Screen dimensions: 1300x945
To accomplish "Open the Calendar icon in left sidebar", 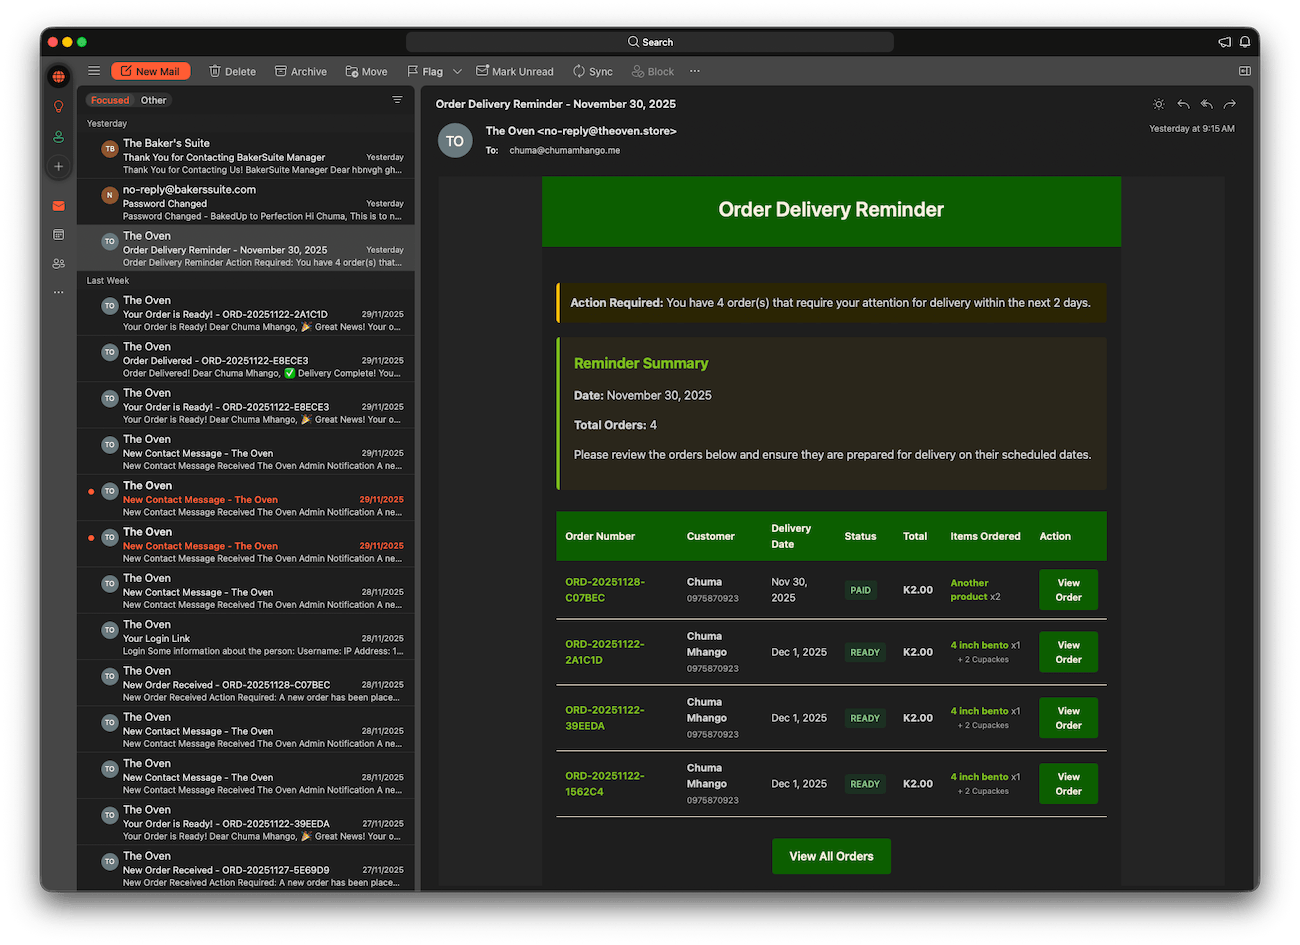I will (x=59, y=235).
